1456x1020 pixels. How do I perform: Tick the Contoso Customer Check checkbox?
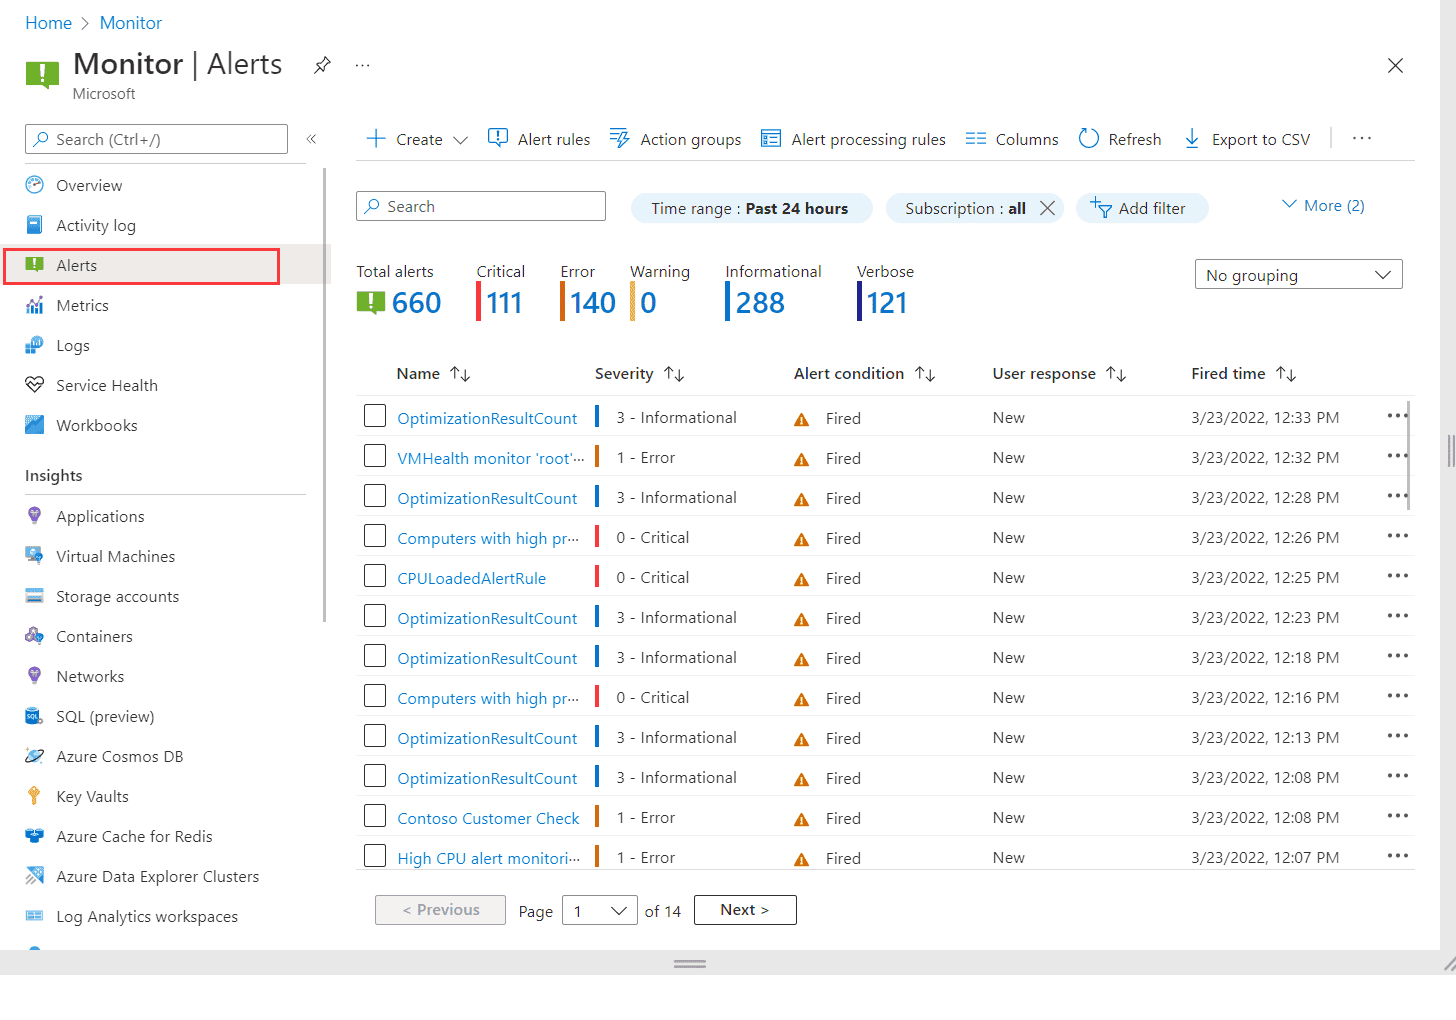pos(375,816)
